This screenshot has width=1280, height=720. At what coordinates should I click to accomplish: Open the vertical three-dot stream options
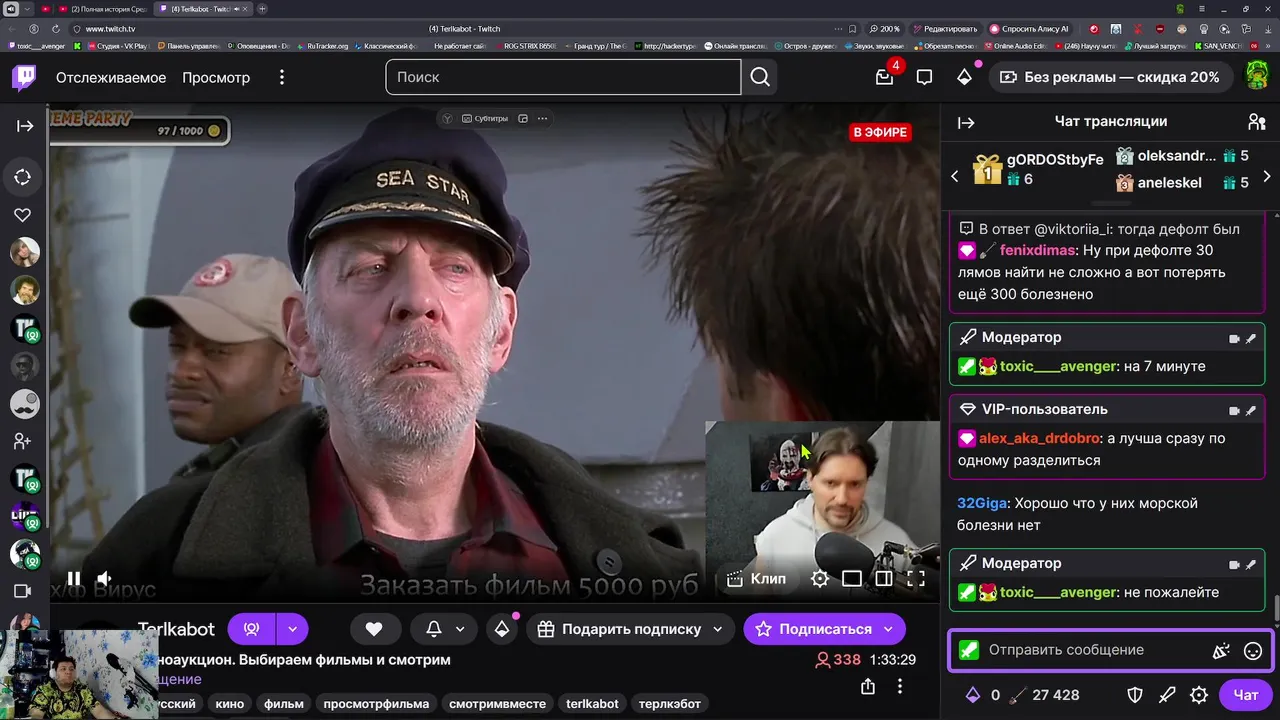[x=900, y=686]
